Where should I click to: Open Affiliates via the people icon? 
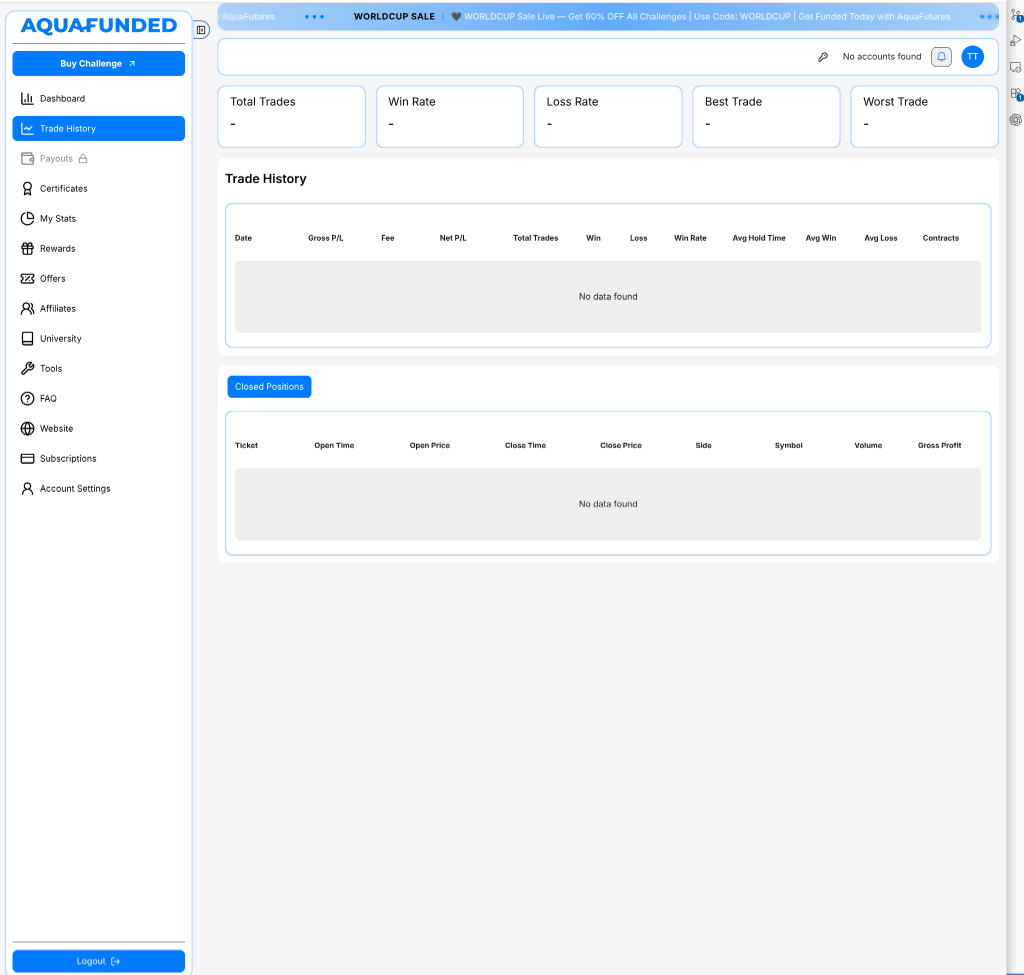tap(27, 309)
